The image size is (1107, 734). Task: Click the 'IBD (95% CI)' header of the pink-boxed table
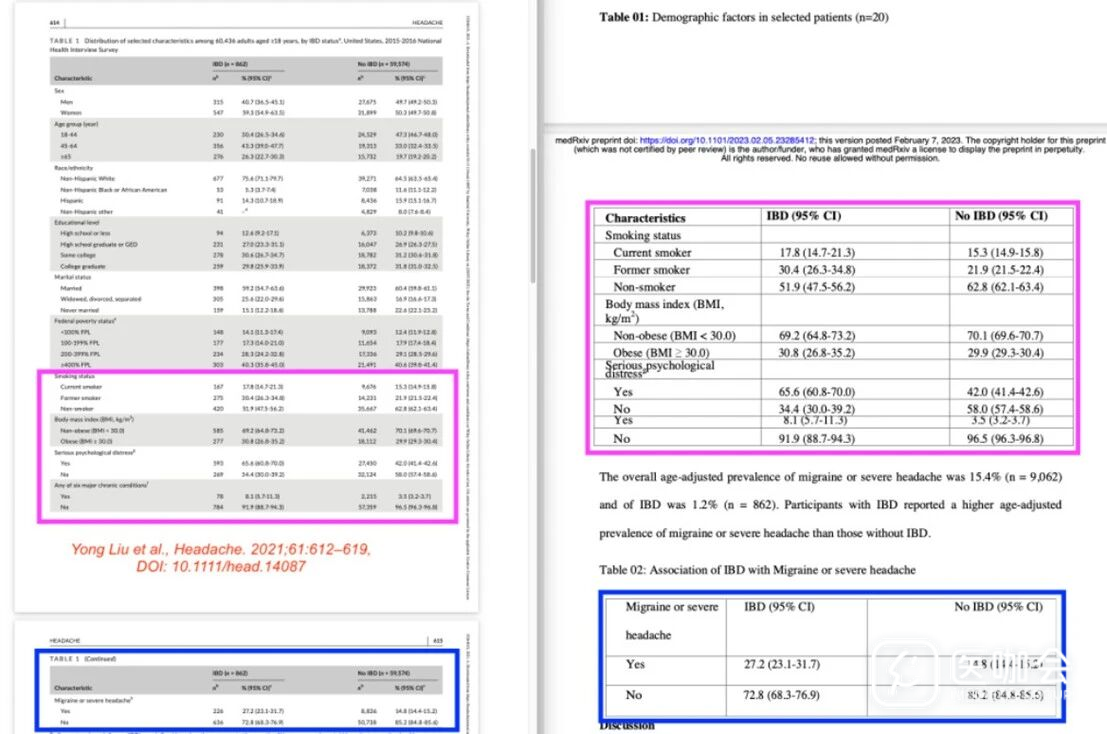tap(802, 216)
